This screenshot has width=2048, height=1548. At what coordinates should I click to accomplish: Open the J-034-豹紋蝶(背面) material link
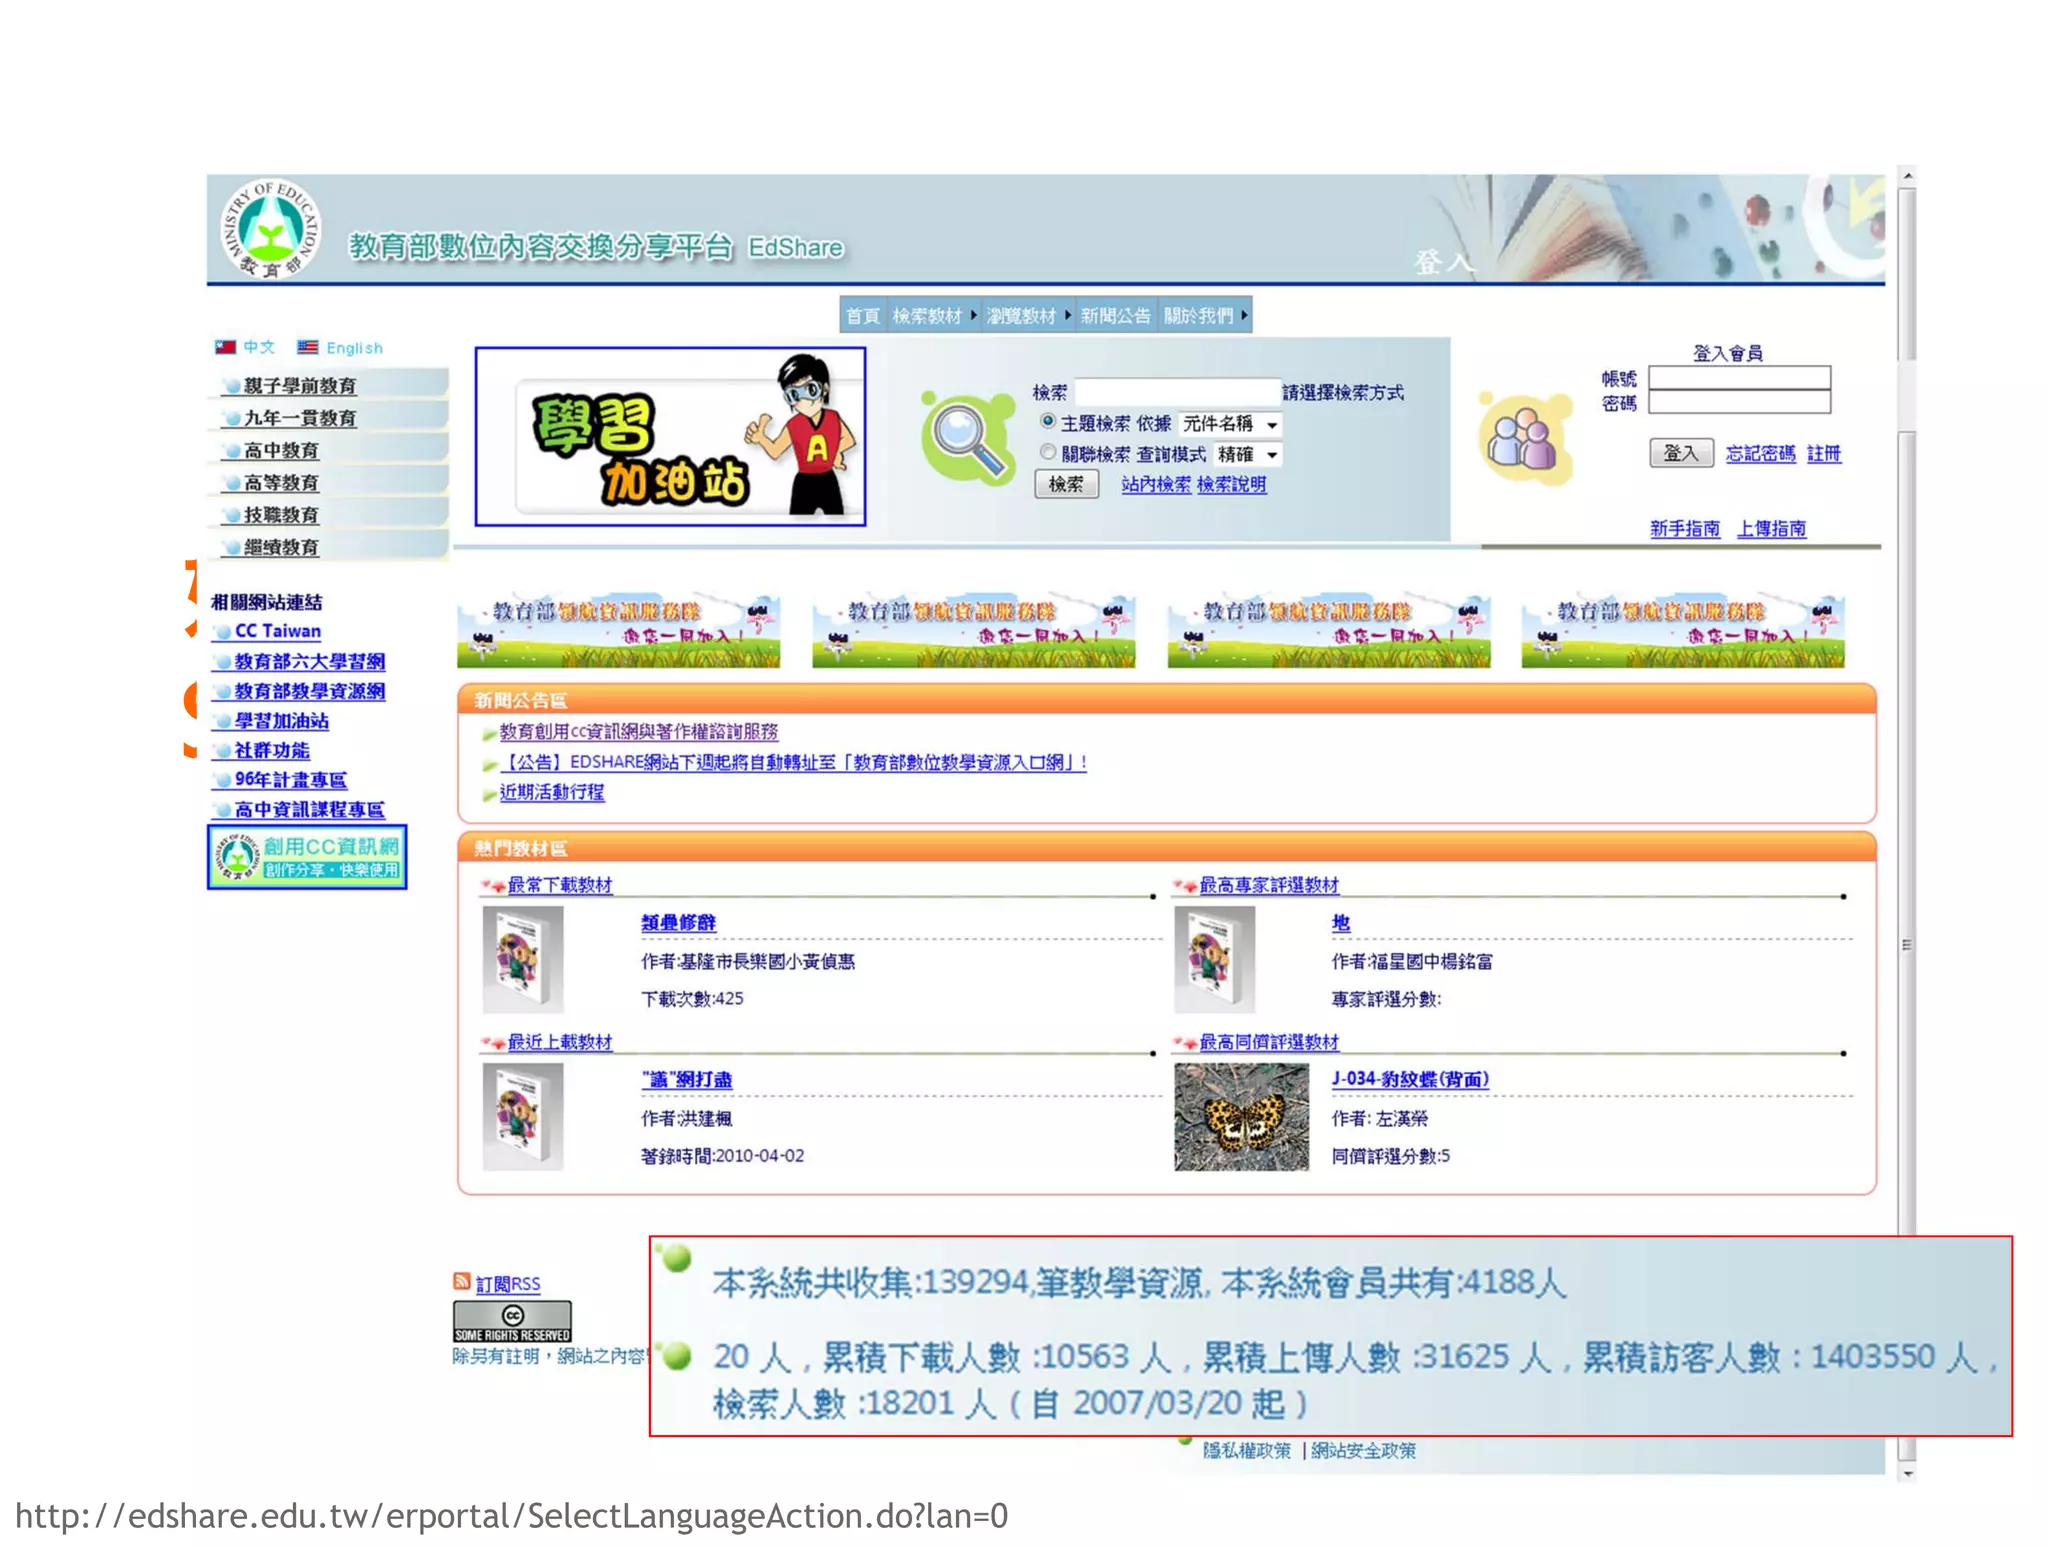click(1410, 1079)
